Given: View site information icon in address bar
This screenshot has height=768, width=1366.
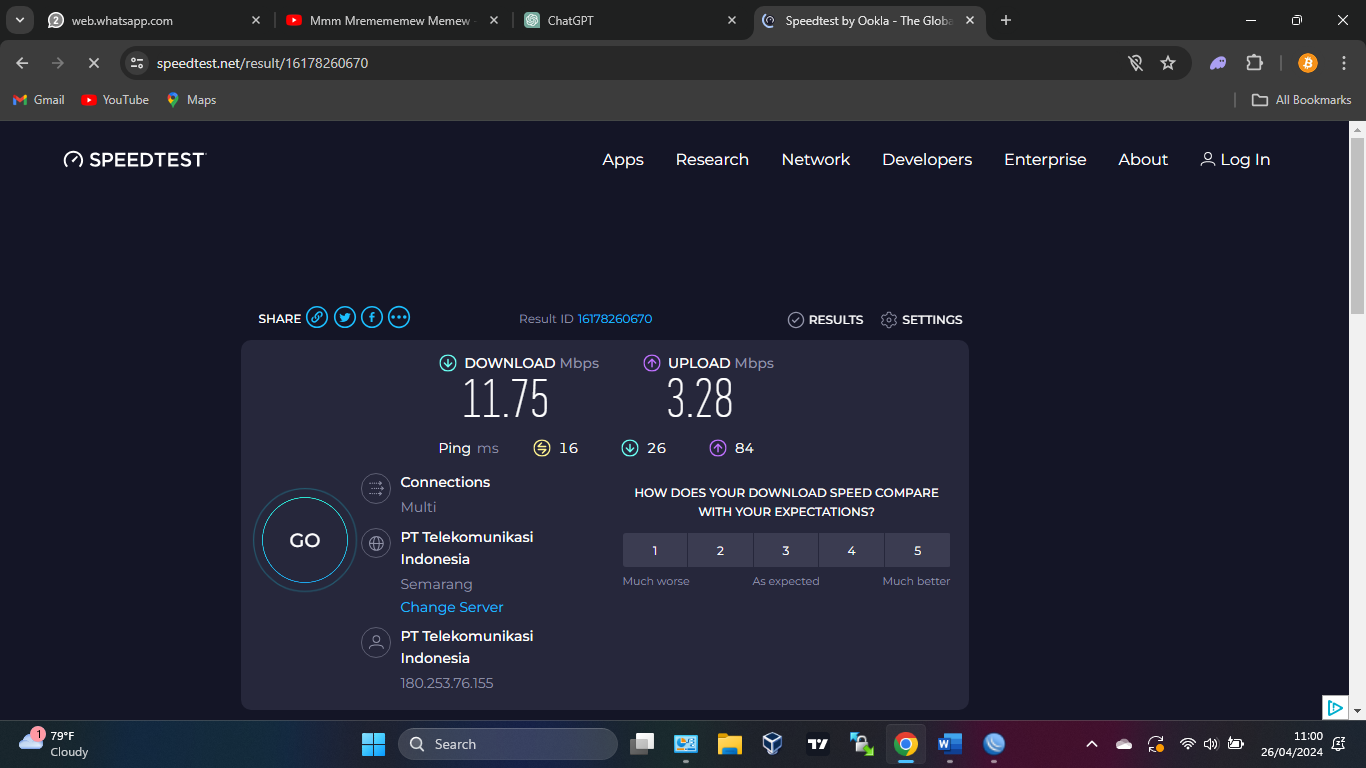Looking at the screenshot, I should click(x=137, y=63).
